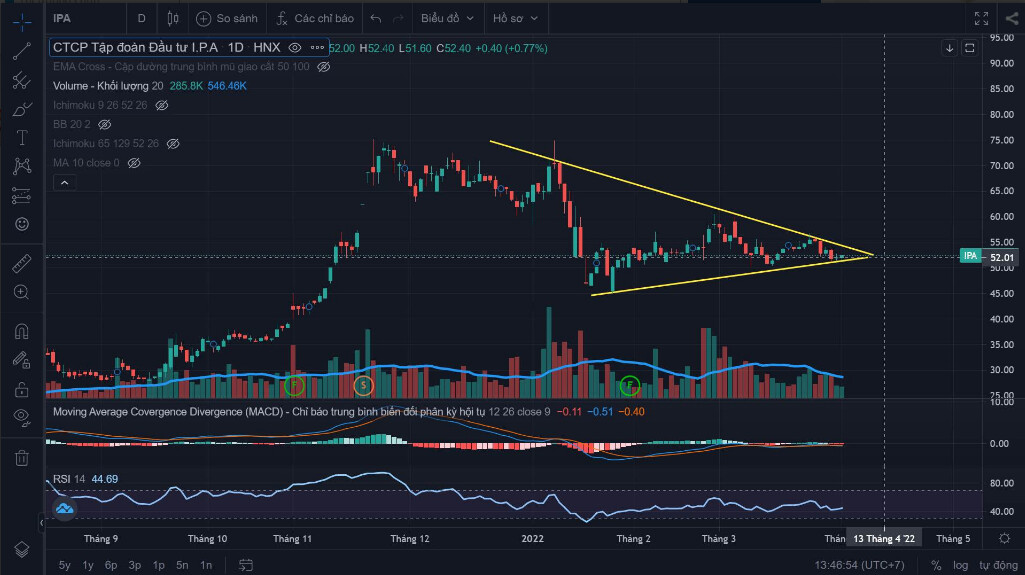Screen dimensions: 1025x575
Task: Open the object tree layers icon
Action: coord(21,549)
